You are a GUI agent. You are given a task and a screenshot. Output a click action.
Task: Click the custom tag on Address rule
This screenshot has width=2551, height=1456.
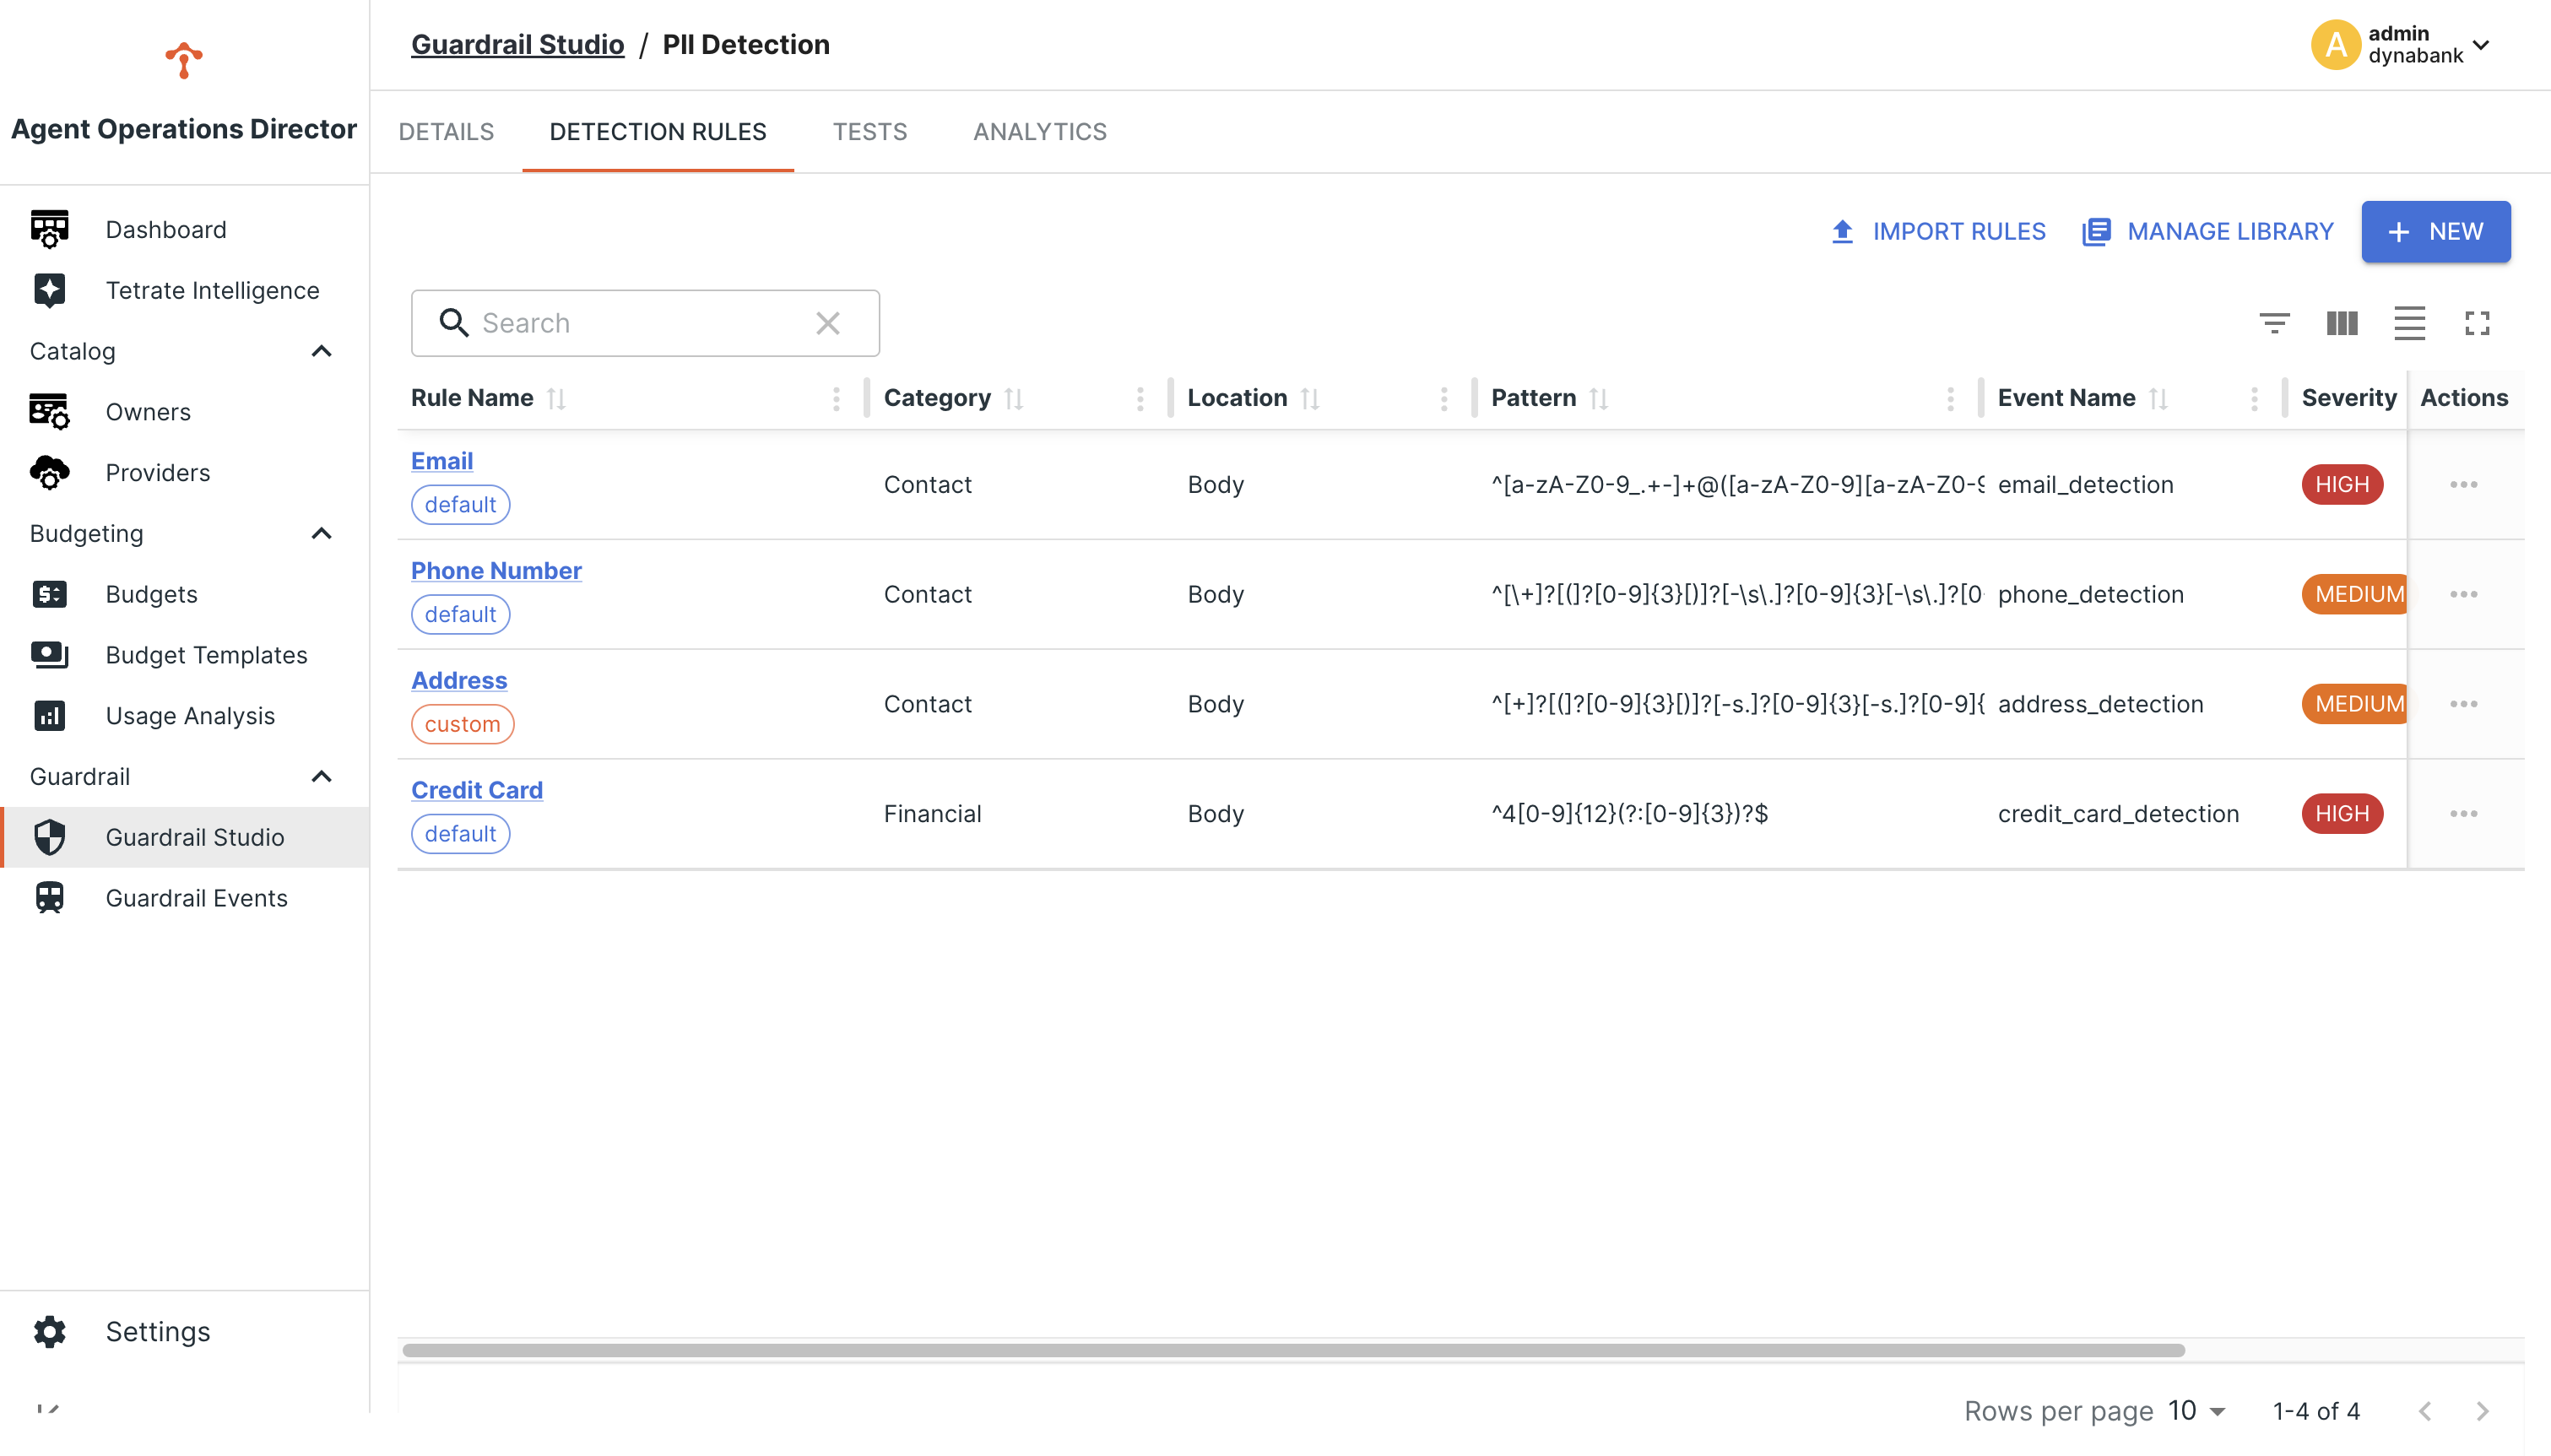click(462, 724)
